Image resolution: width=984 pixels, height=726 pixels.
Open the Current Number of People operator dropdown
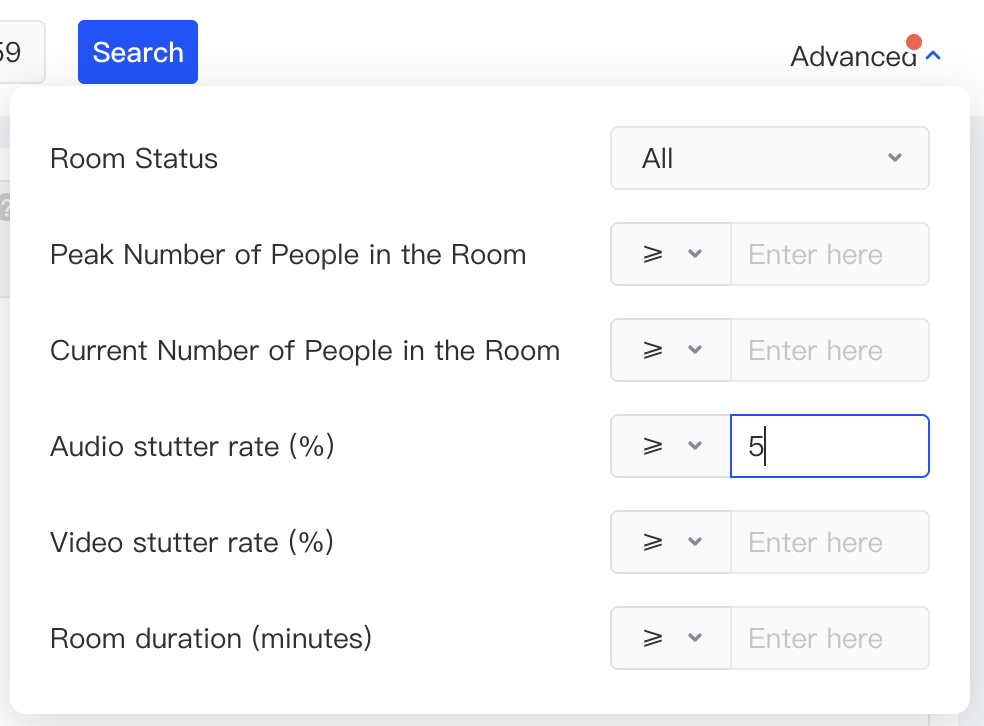671,350
